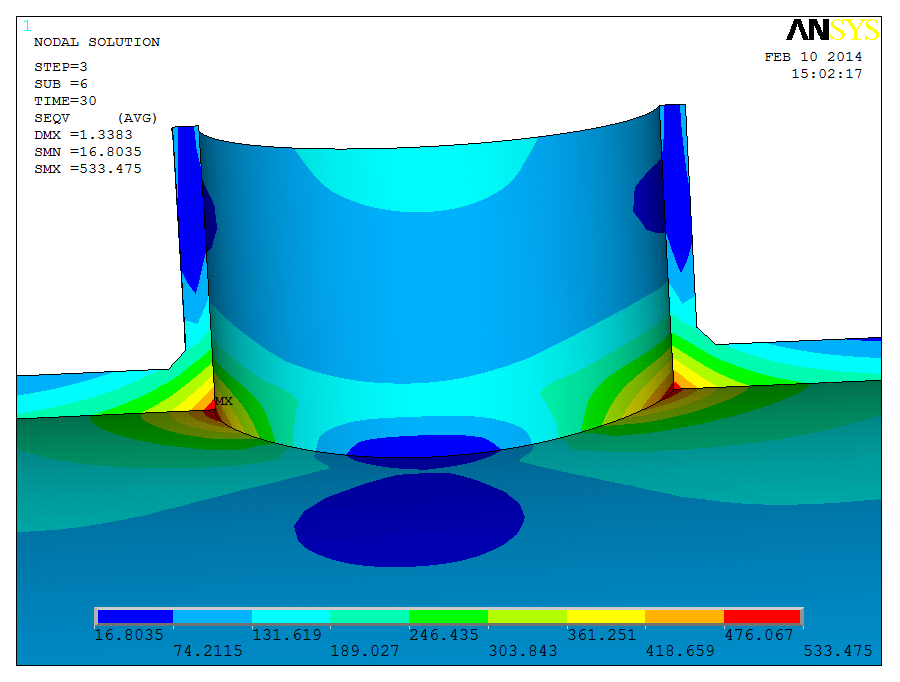Click the SUB =6 label
Viewport: 900px width, 682px height.
(61, 84)
